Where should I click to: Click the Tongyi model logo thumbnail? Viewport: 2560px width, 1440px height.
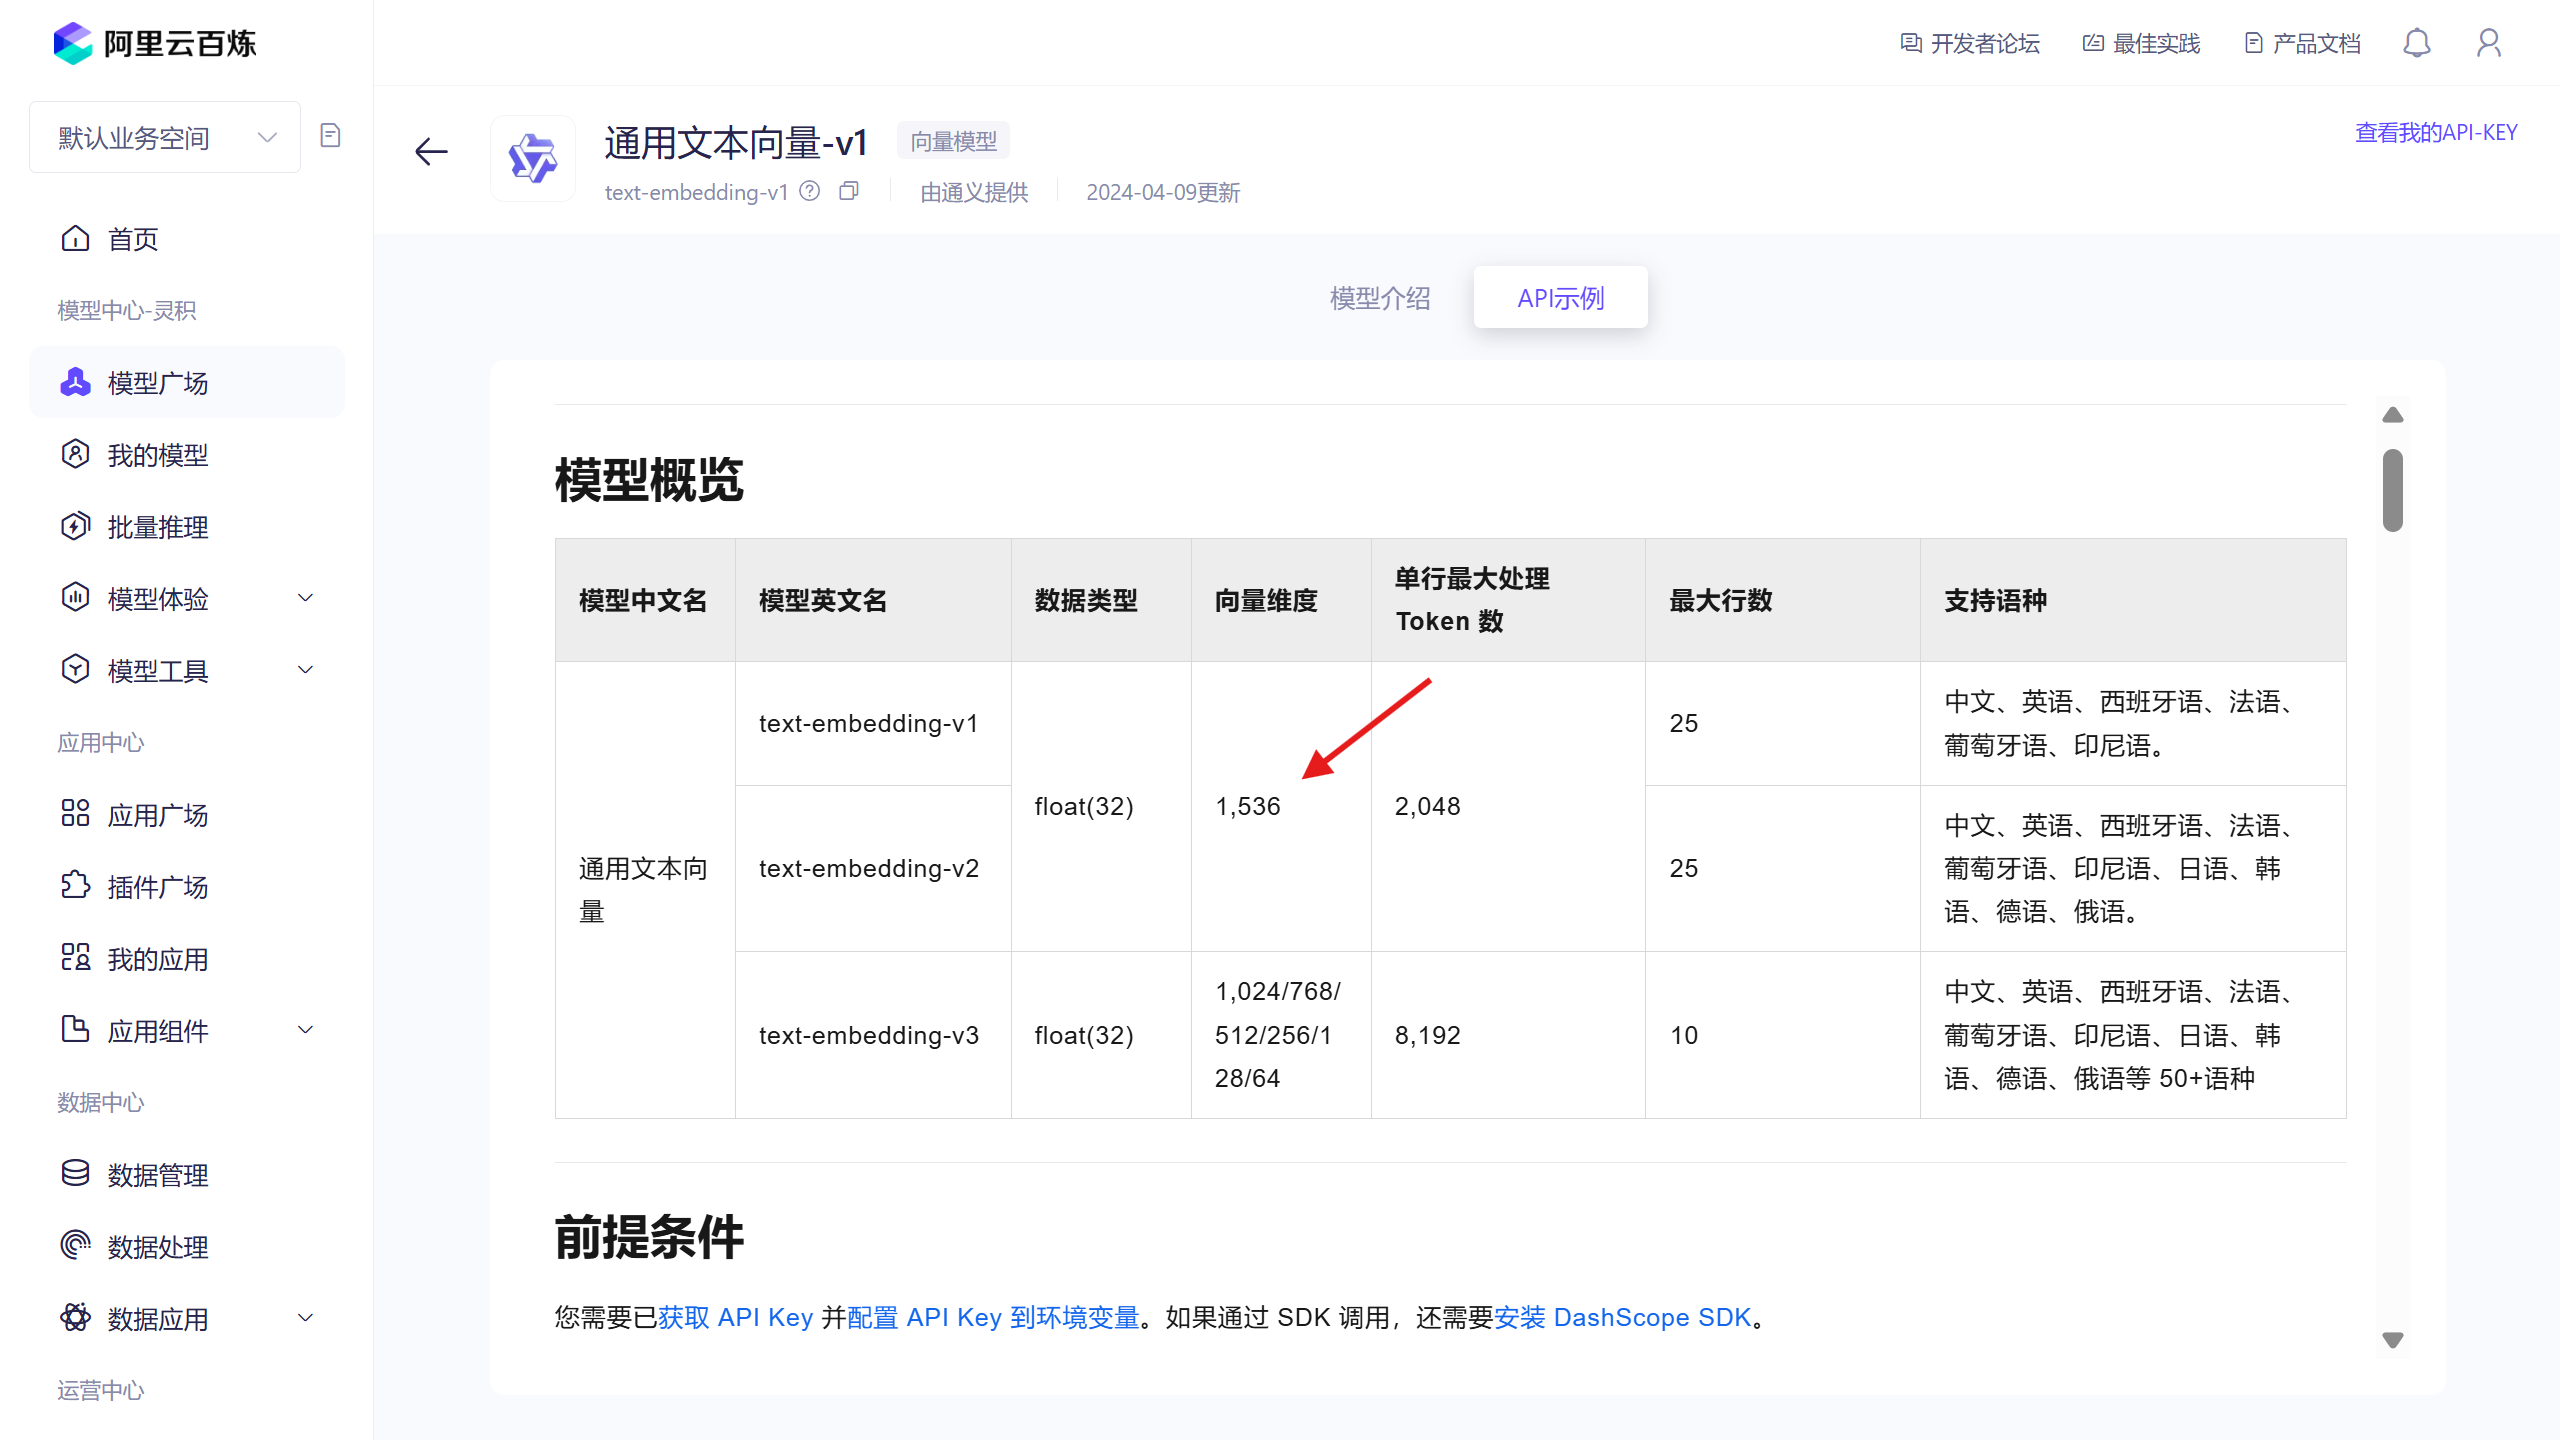533,159
